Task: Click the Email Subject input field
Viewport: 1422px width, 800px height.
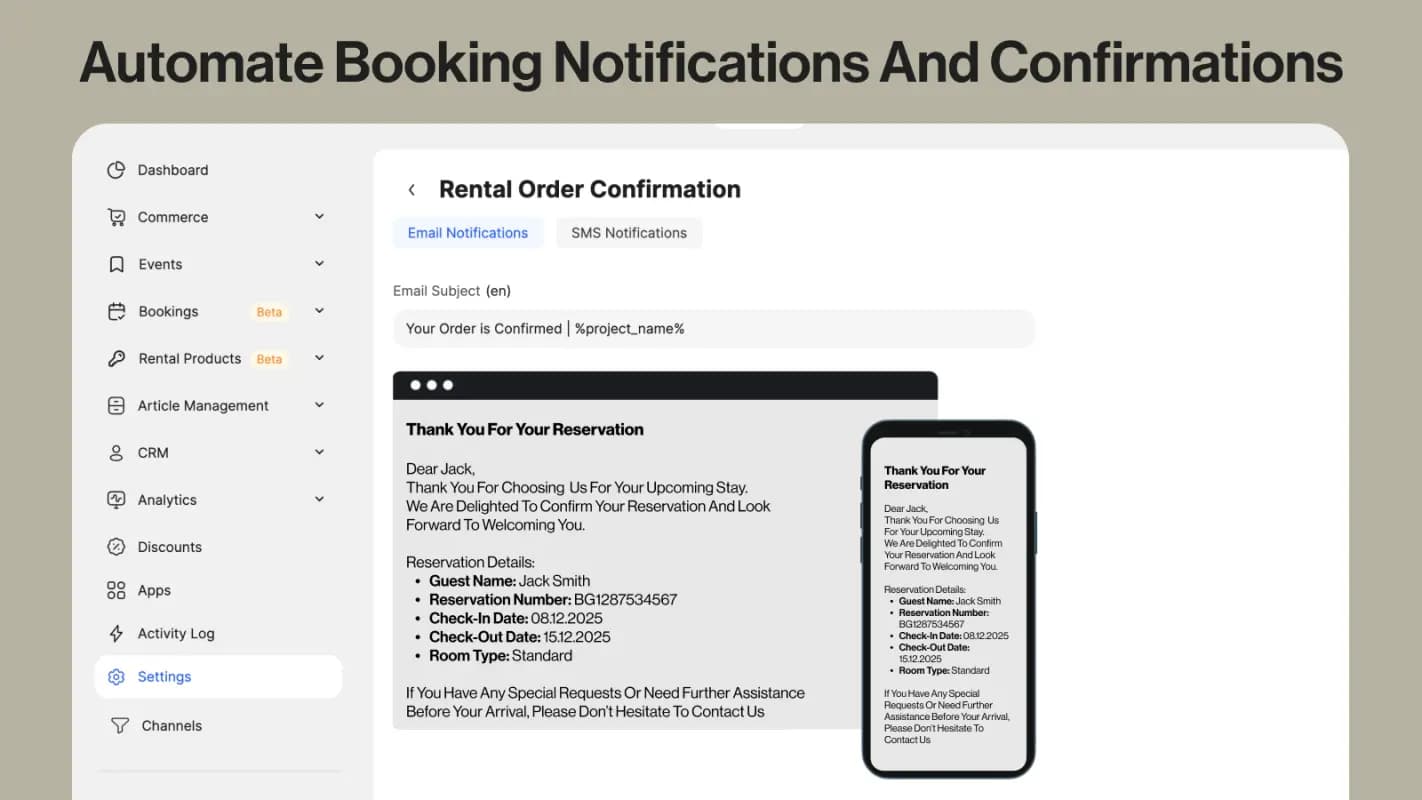Action: click(713, 328)
